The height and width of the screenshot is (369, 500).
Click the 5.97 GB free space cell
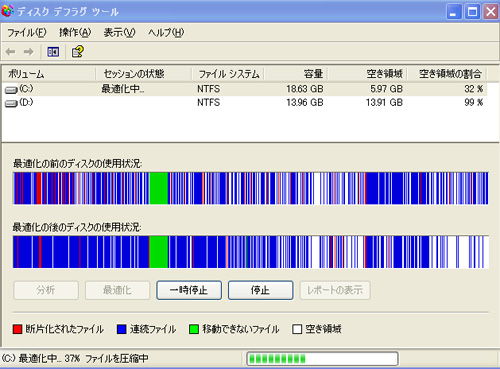386,89
